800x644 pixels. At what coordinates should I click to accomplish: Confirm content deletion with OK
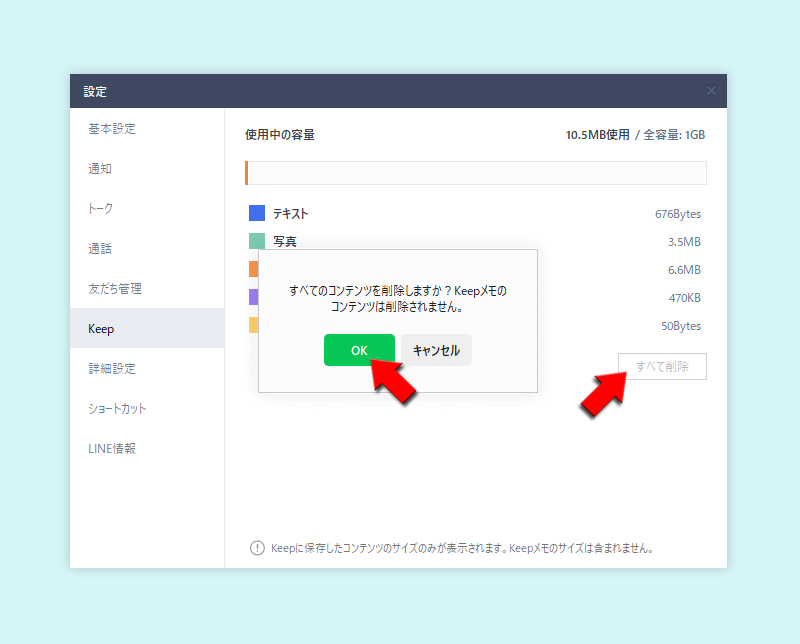(x=359, y=349)
